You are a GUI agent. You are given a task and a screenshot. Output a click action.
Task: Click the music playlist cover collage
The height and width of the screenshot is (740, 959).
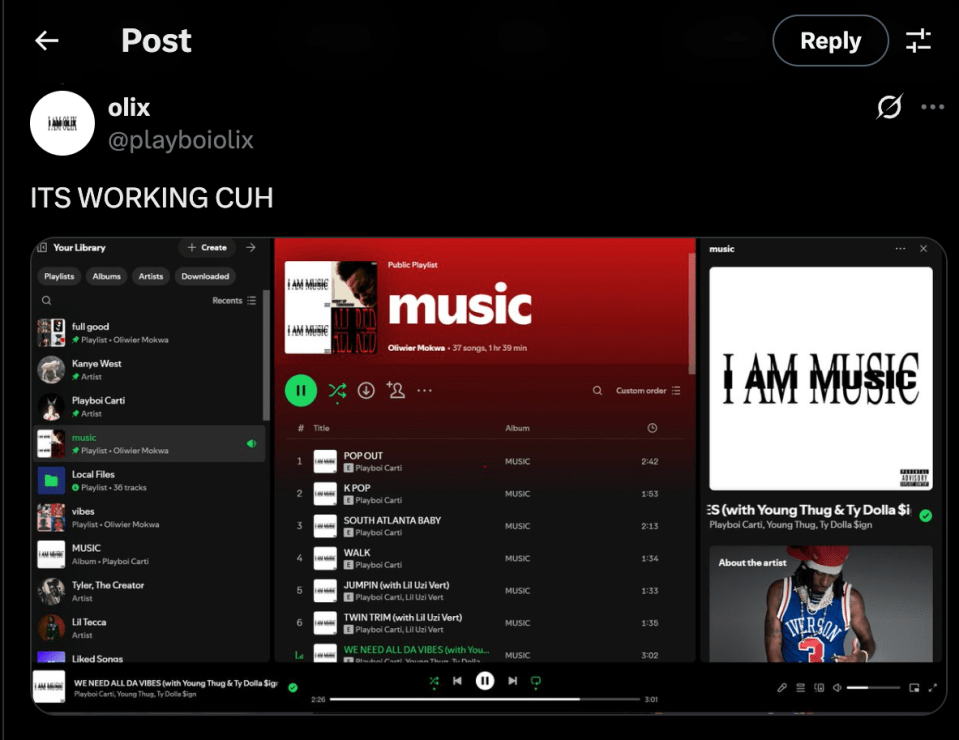click(x=331, y=307)
